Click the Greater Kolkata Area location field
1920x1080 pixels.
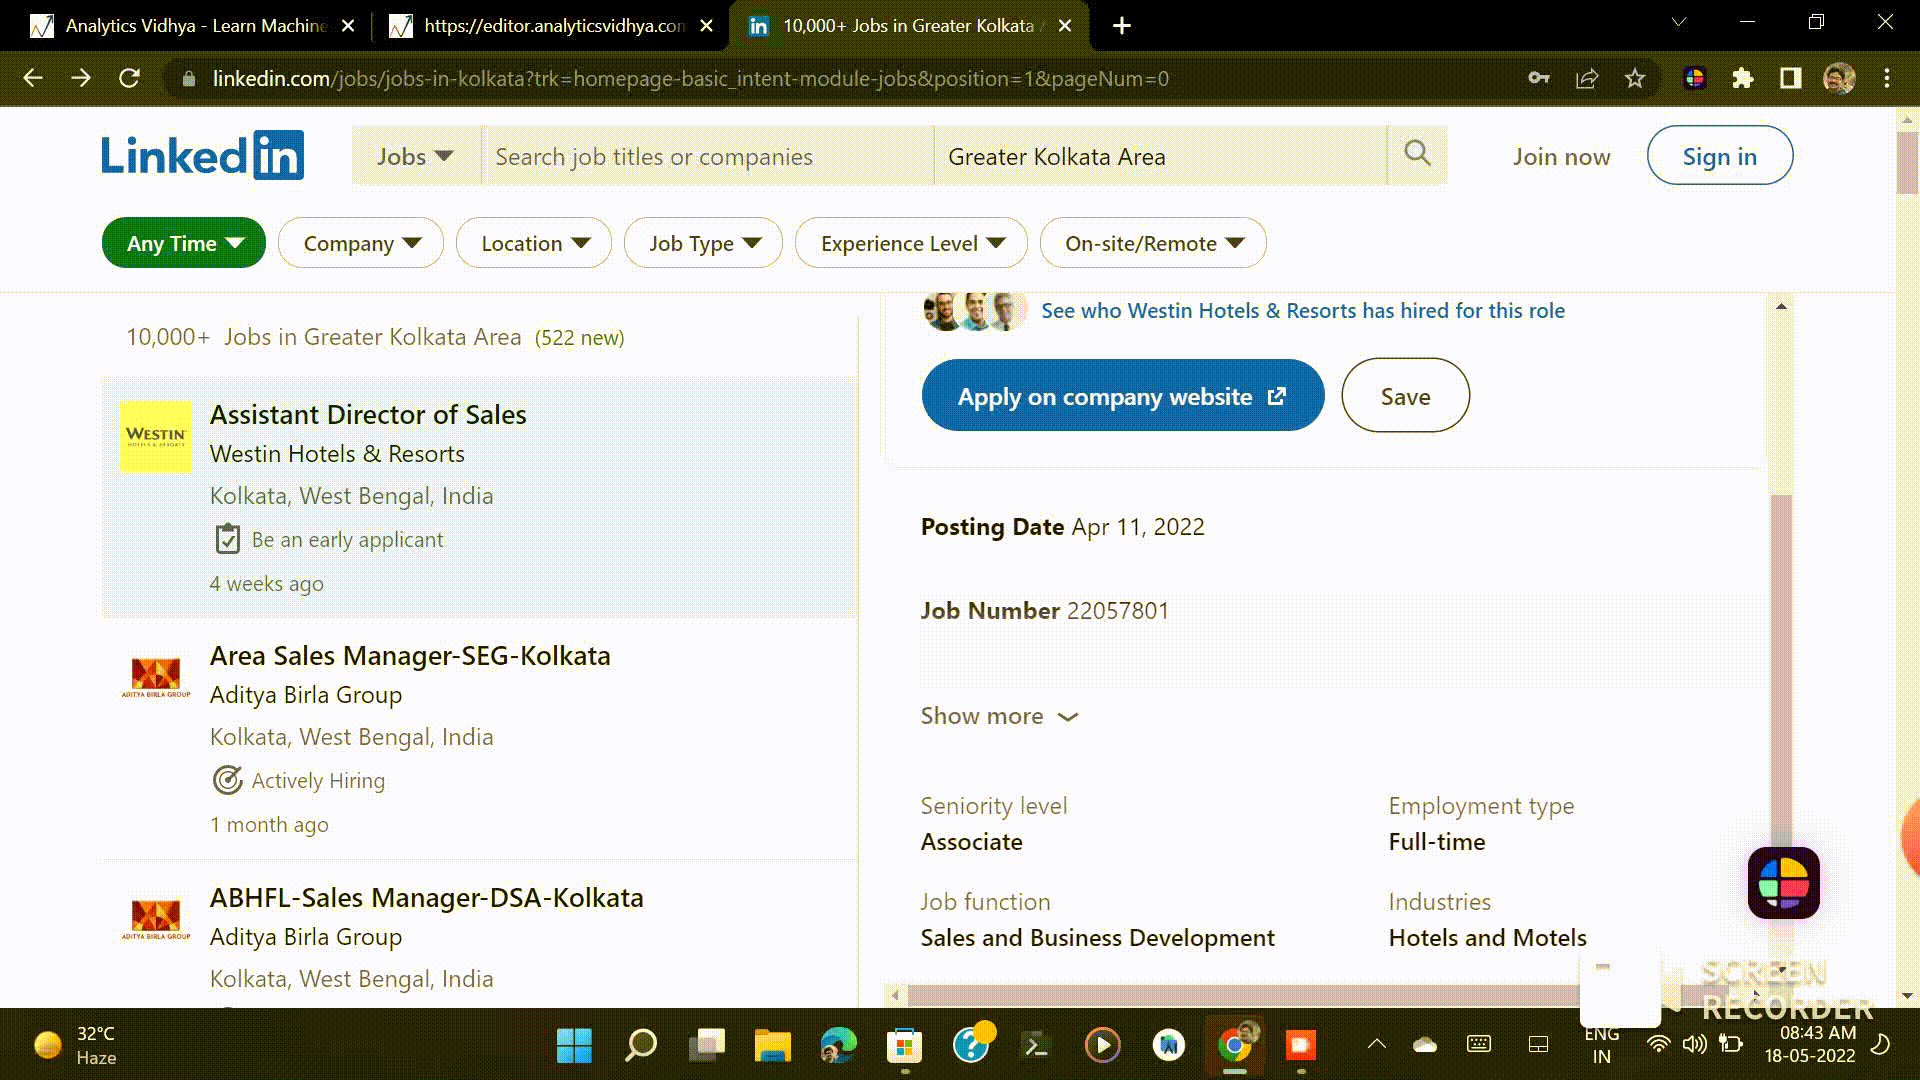tap(1160, 156)
